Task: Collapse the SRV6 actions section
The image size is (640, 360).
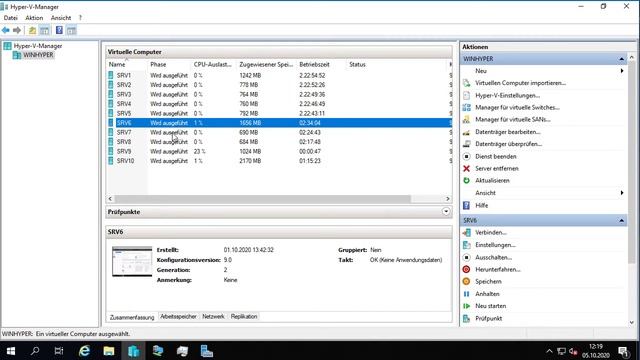Action: [x=622, y=220]
